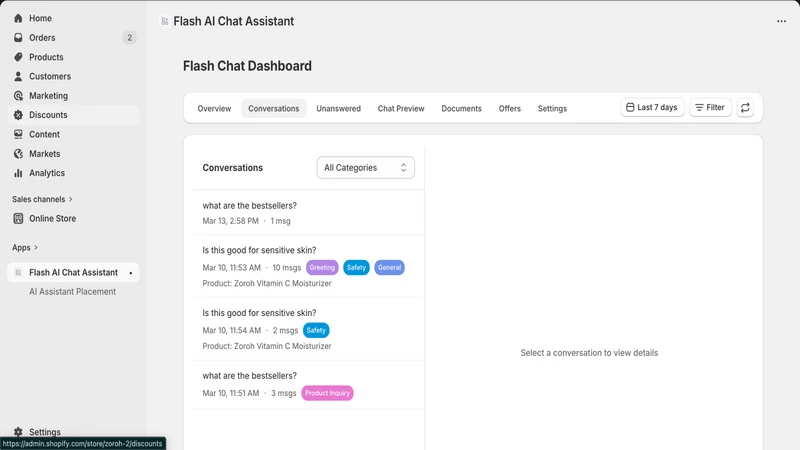Image resolution: width=800 pixels, height=450 pixels.
Task: Click the Markets globe icon
Action: [x=18, y=154]
